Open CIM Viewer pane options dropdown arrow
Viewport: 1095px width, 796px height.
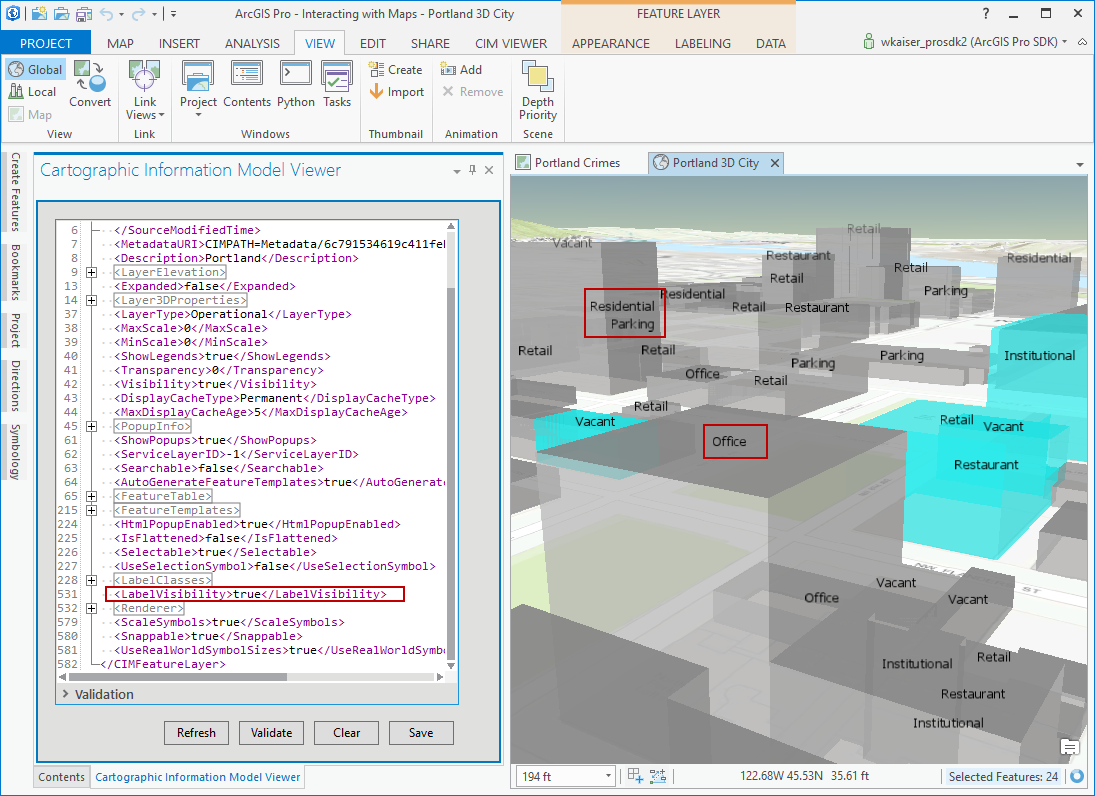click(457, 170)
